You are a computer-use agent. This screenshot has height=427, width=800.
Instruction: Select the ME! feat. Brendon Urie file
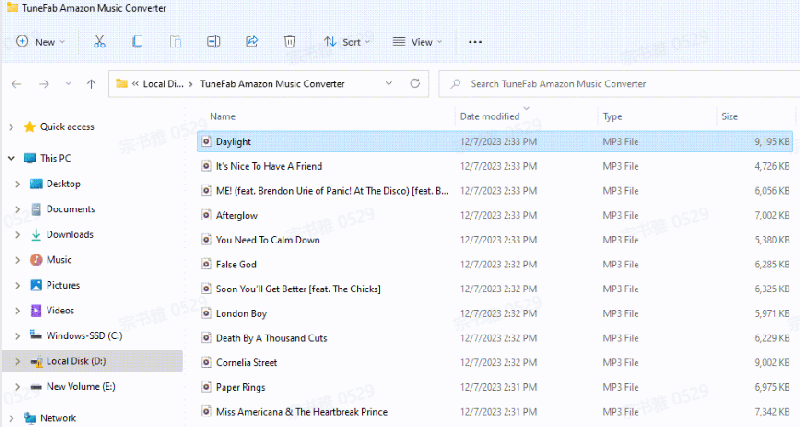495,190
